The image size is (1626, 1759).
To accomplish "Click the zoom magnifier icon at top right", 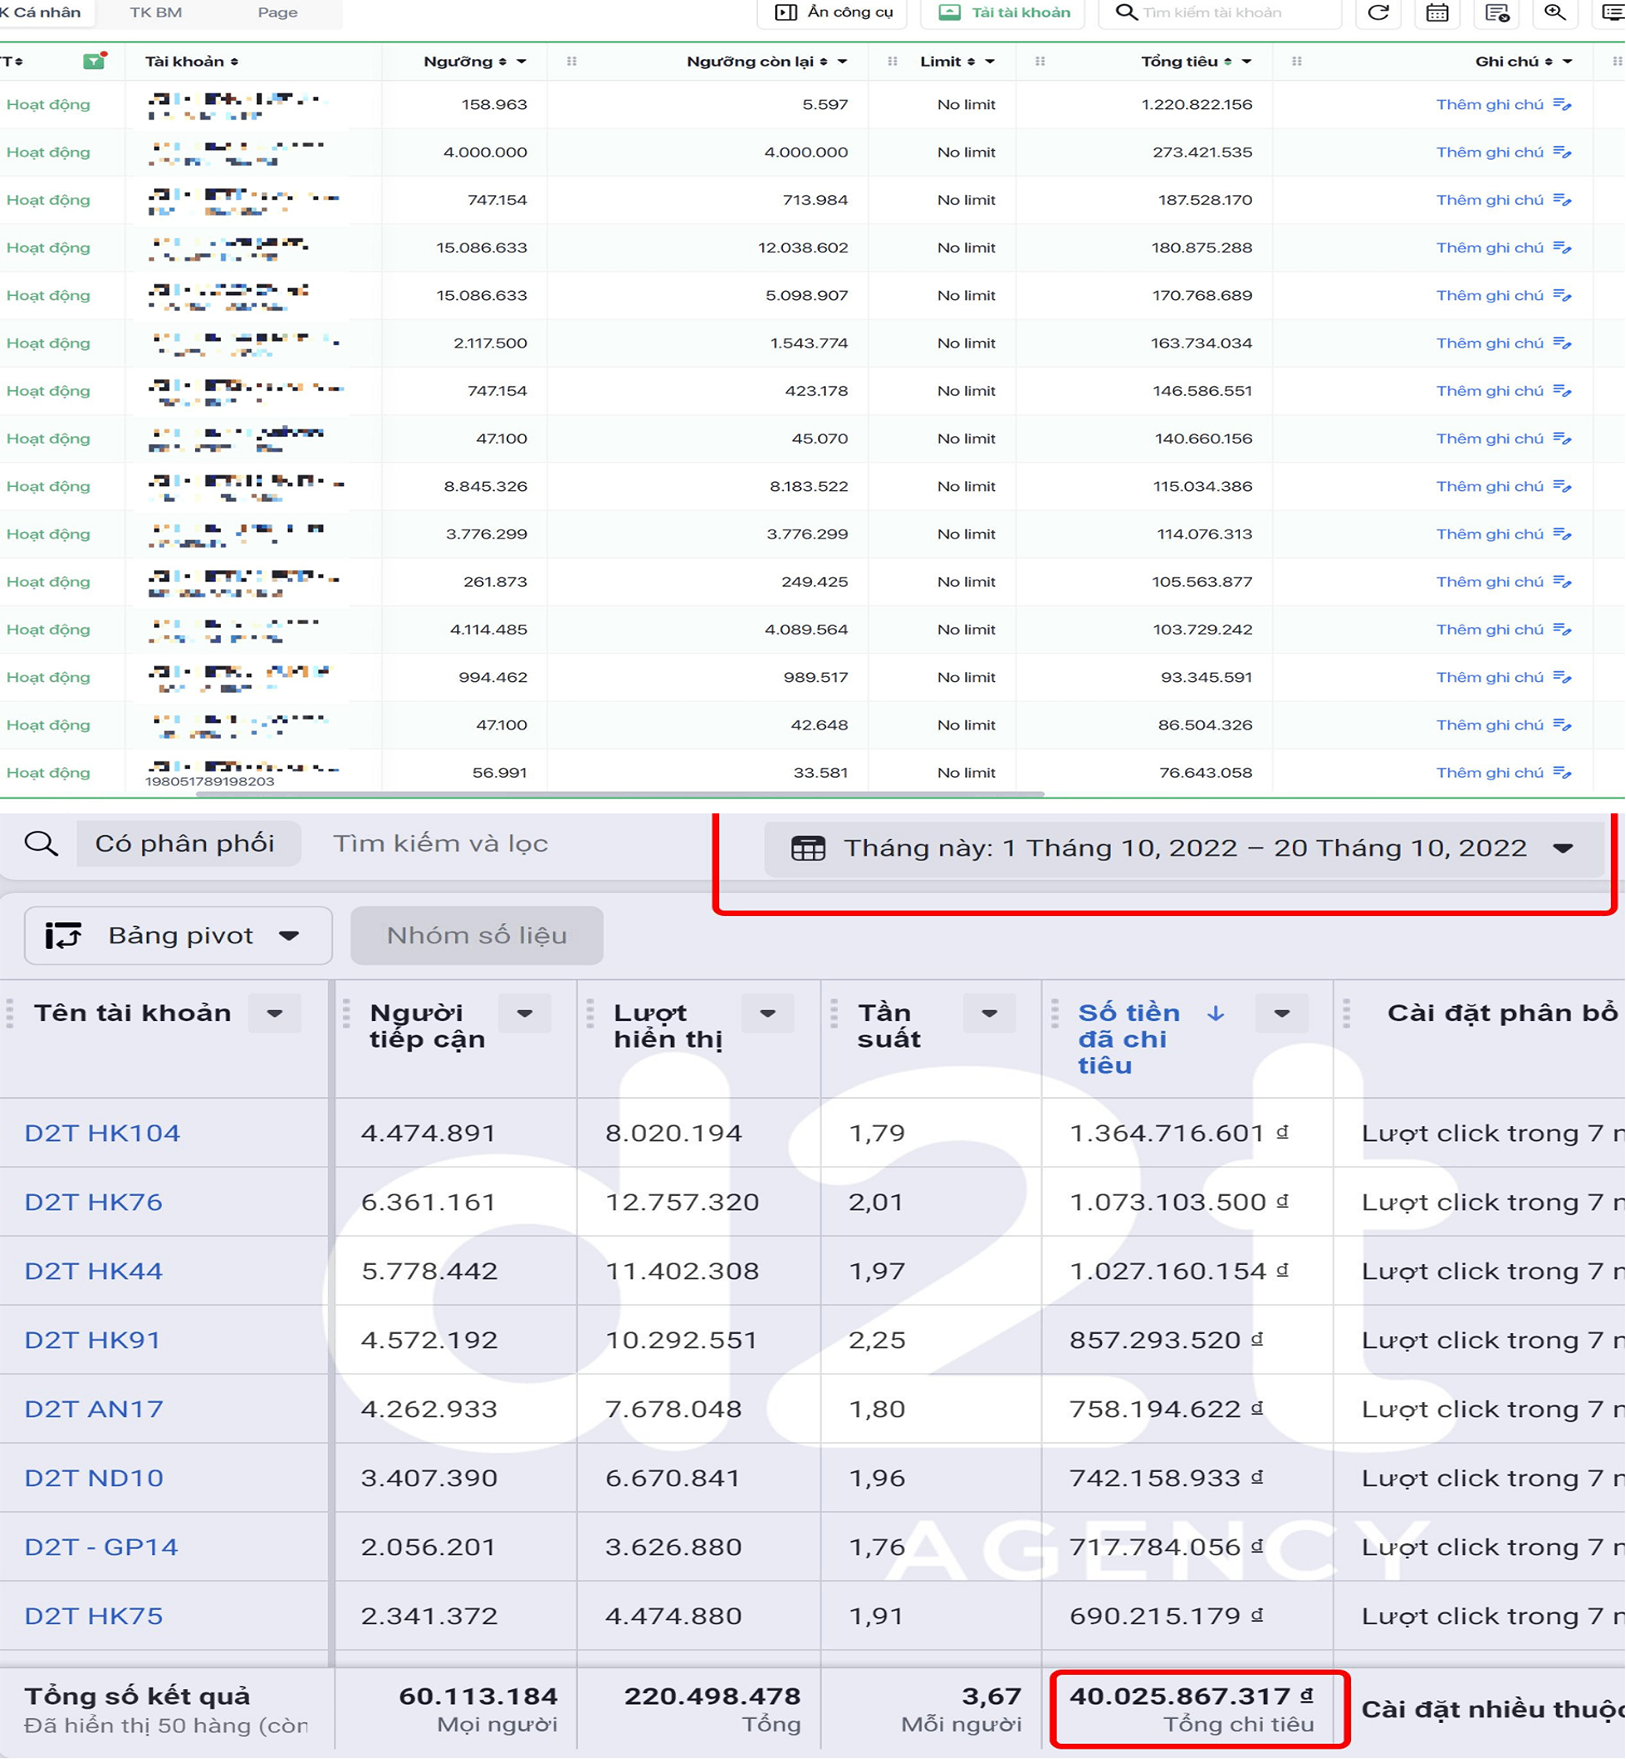I will click(x=1554, y=13).
